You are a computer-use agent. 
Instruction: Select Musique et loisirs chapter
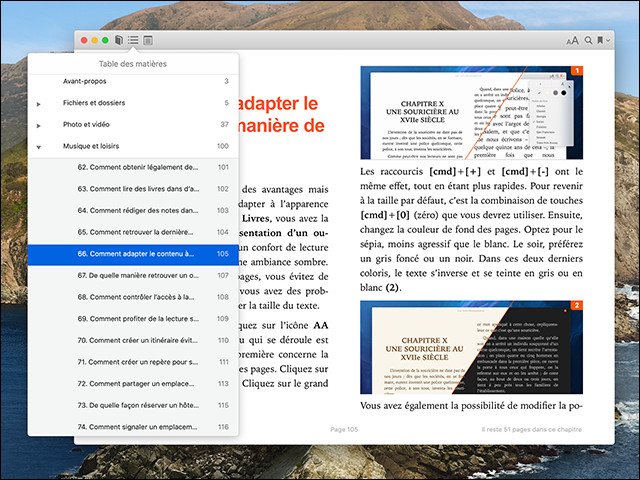(x=133, y=146)
